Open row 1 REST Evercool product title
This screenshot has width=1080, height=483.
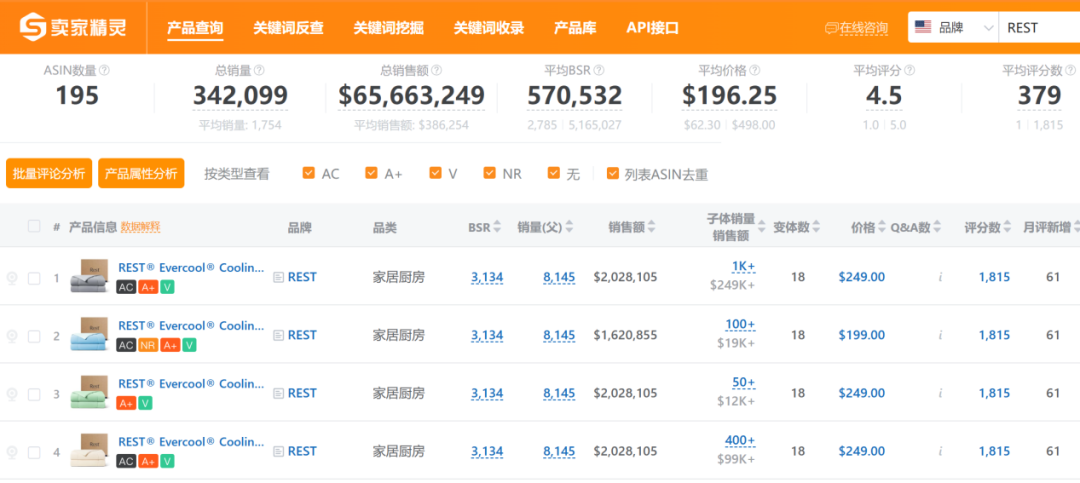click(191, 267)
